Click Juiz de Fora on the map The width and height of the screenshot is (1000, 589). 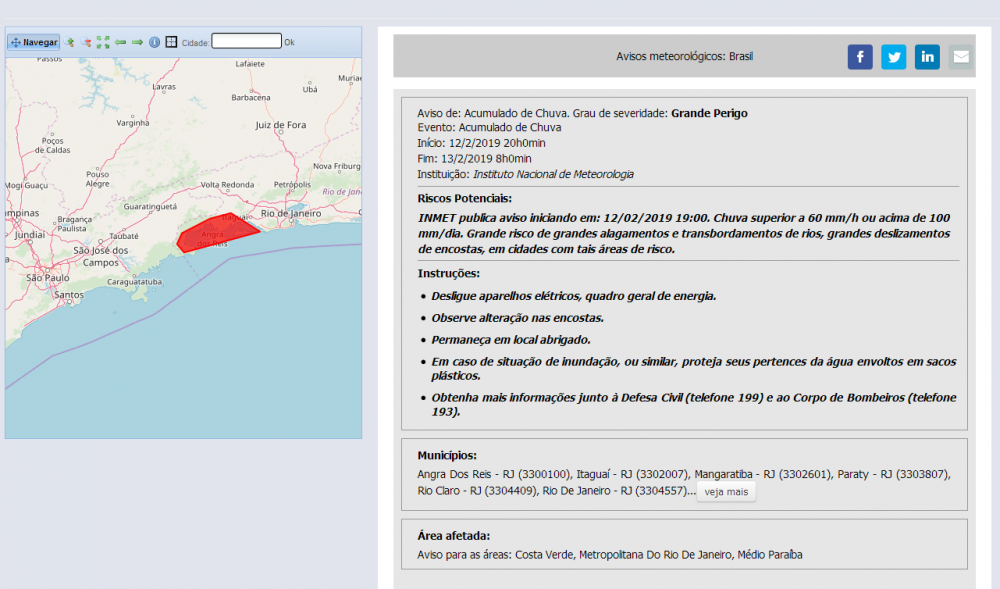[279, 125]
